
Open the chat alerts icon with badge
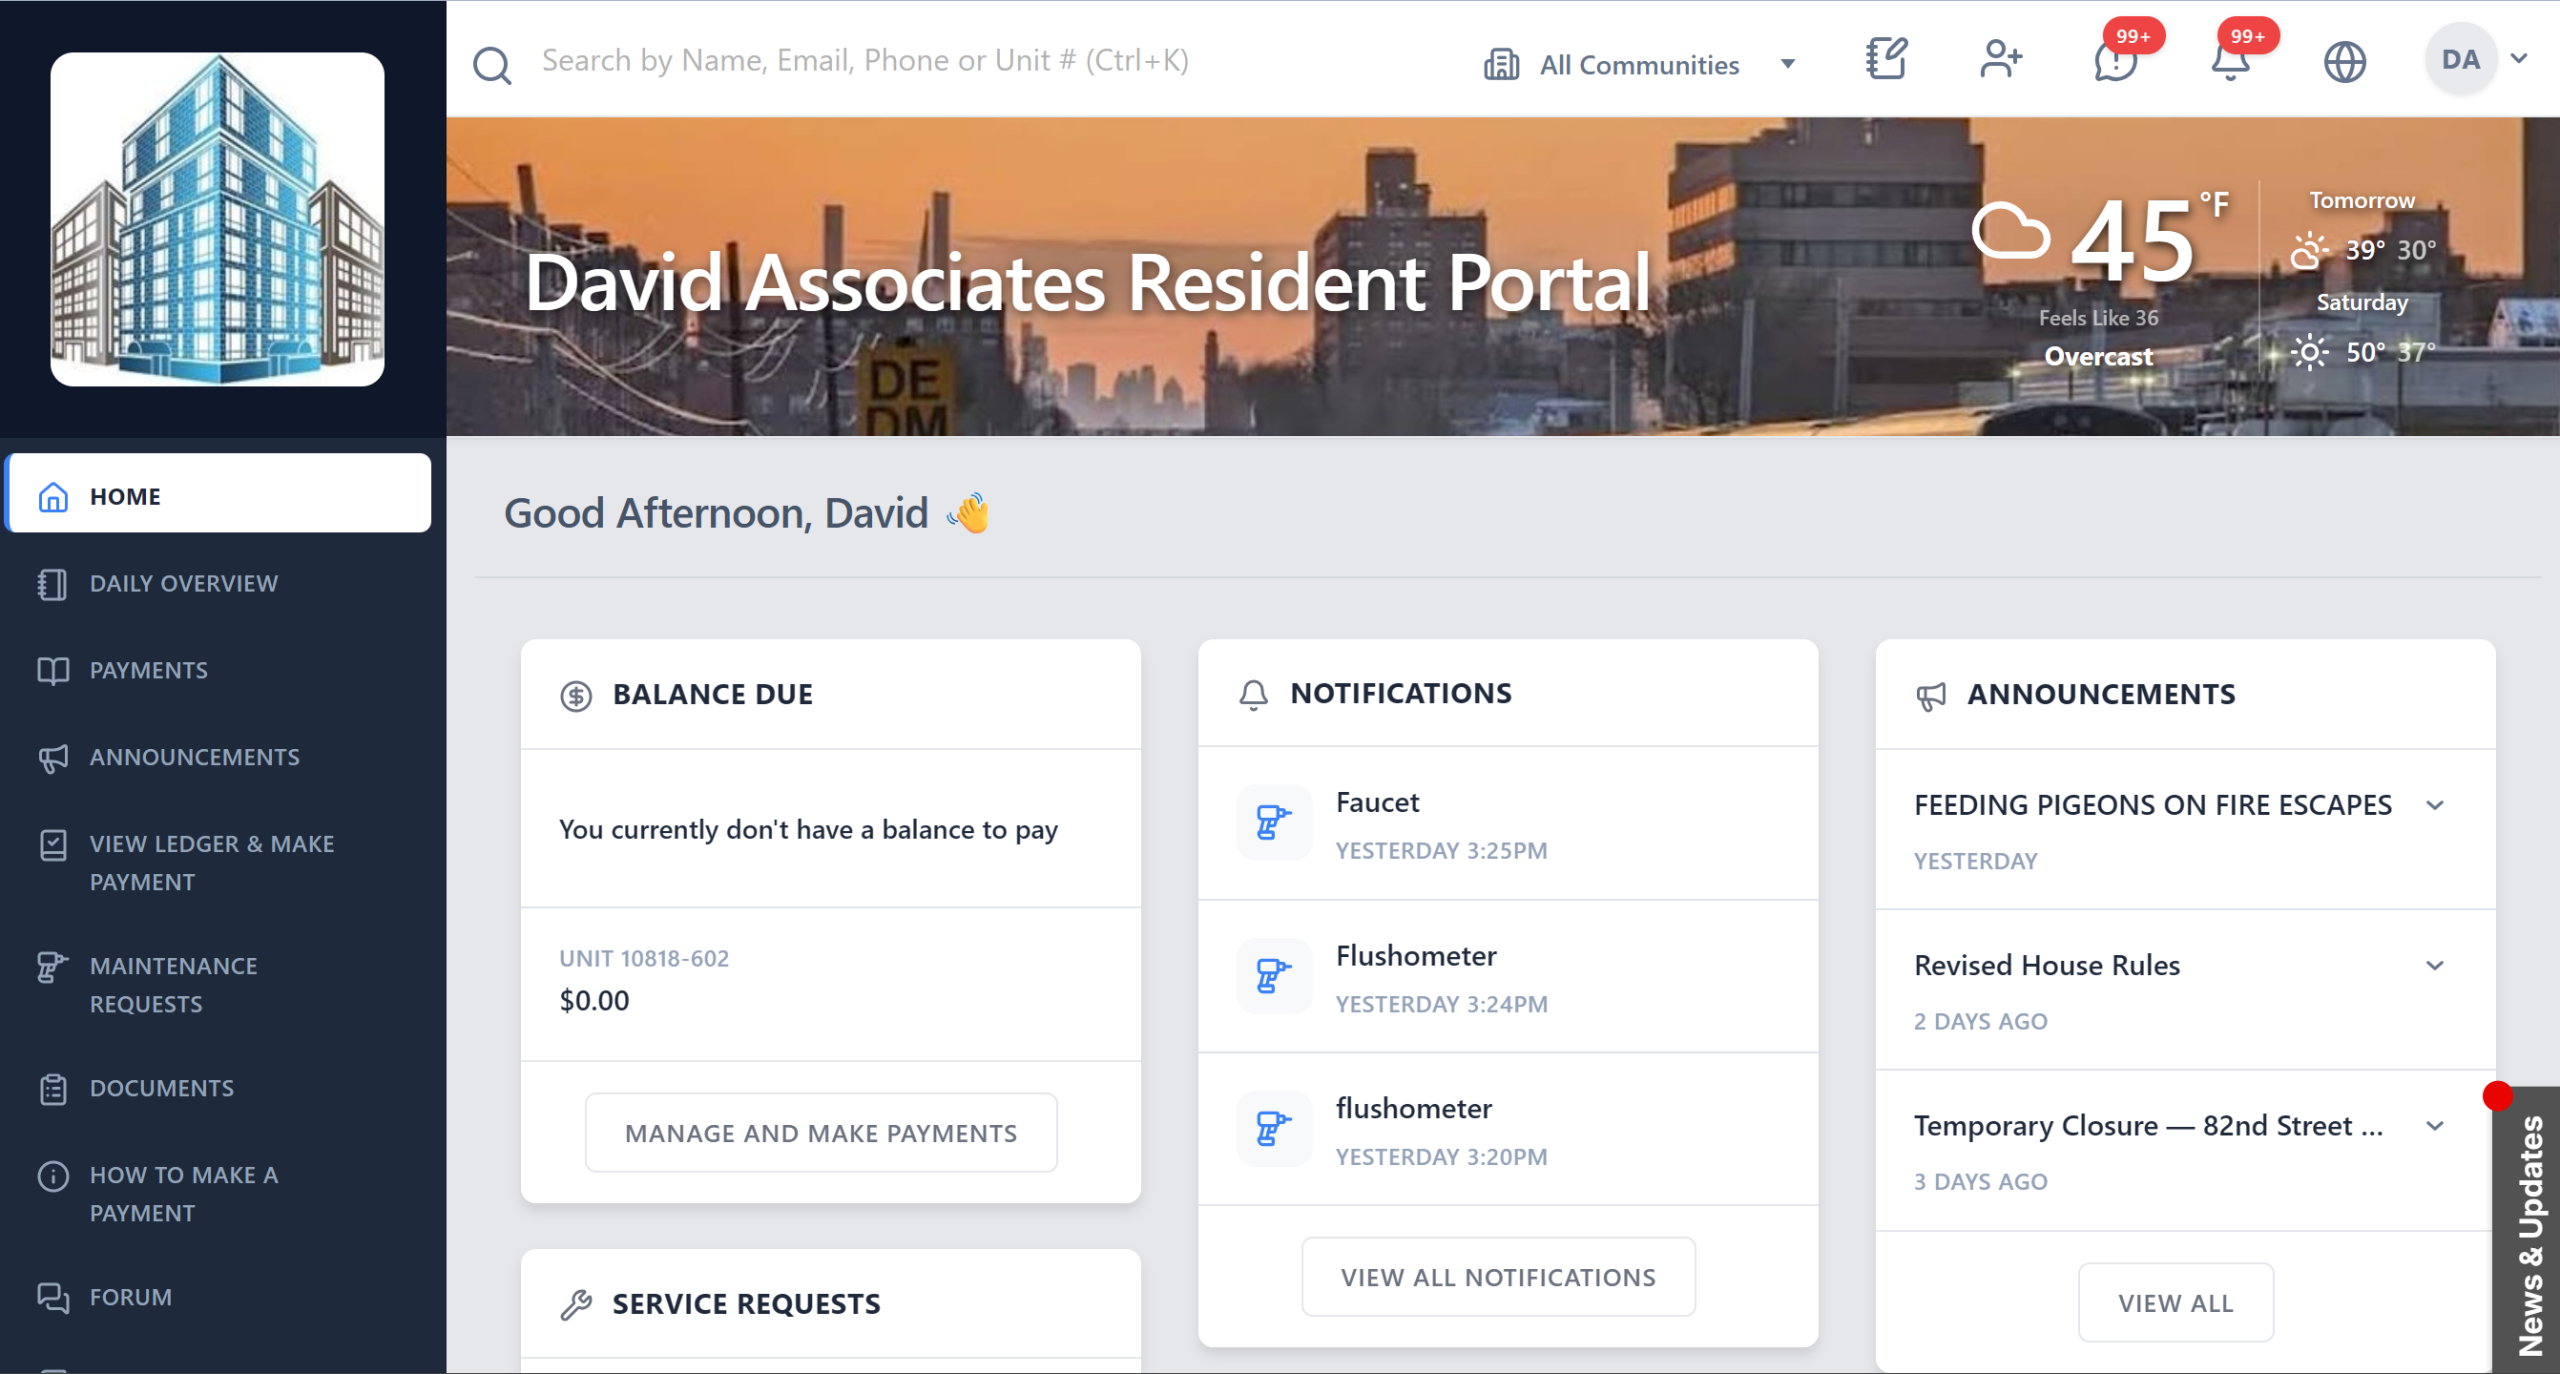point(2116,62)
